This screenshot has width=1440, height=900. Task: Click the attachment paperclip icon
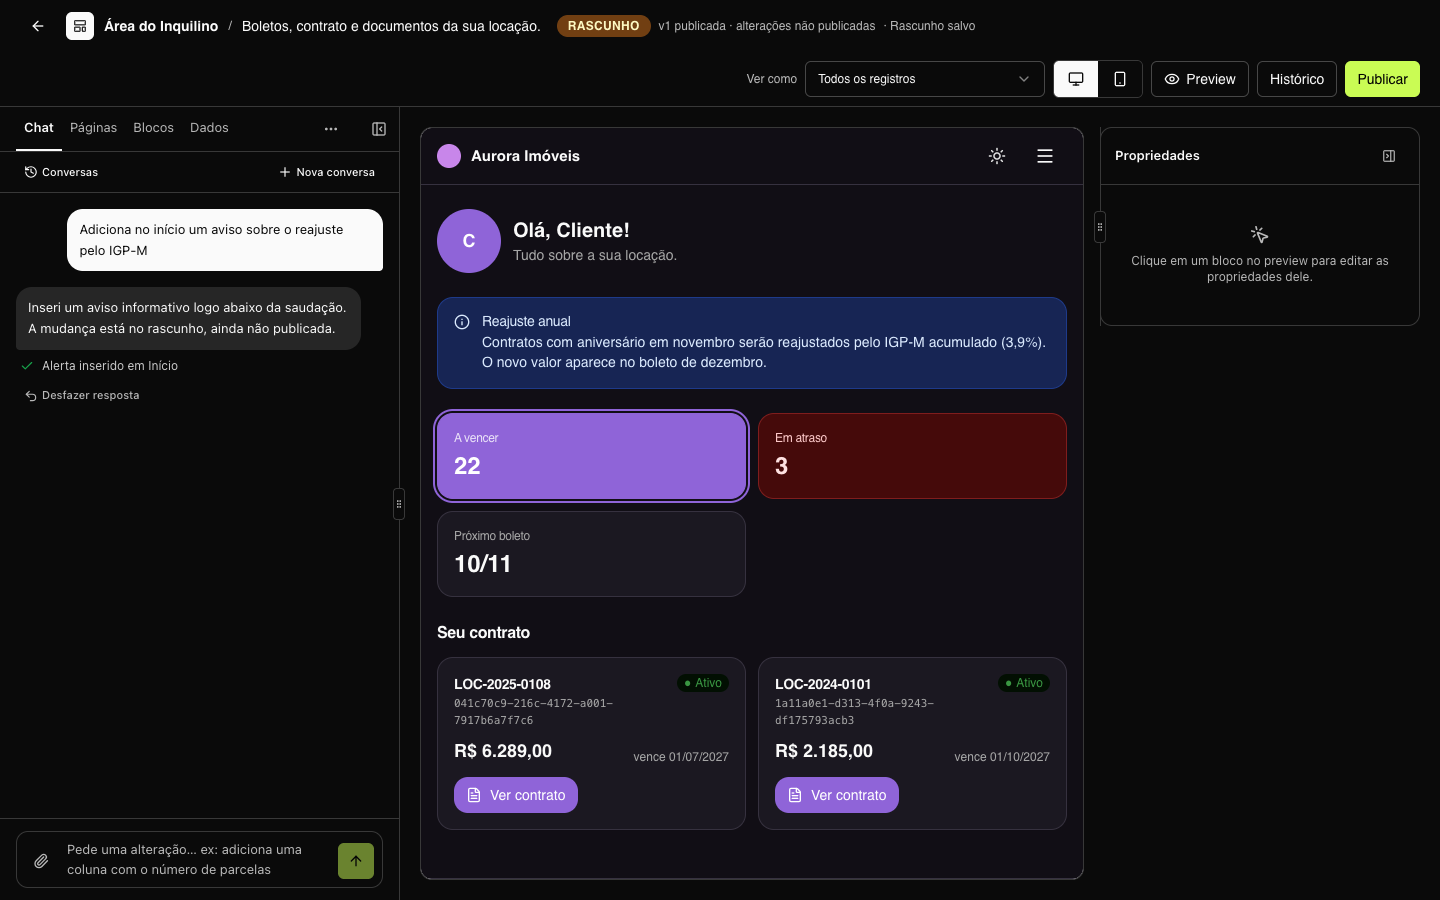click(41, 860)
